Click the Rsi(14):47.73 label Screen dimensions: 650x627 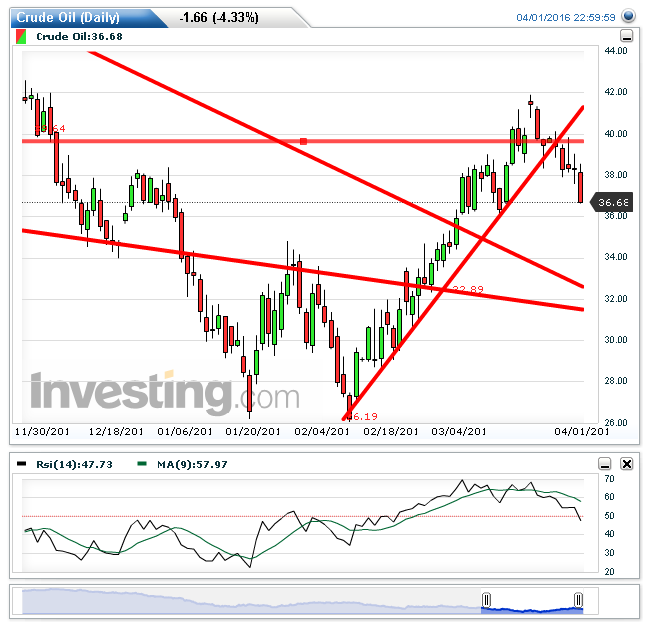(x=75, y=464)
